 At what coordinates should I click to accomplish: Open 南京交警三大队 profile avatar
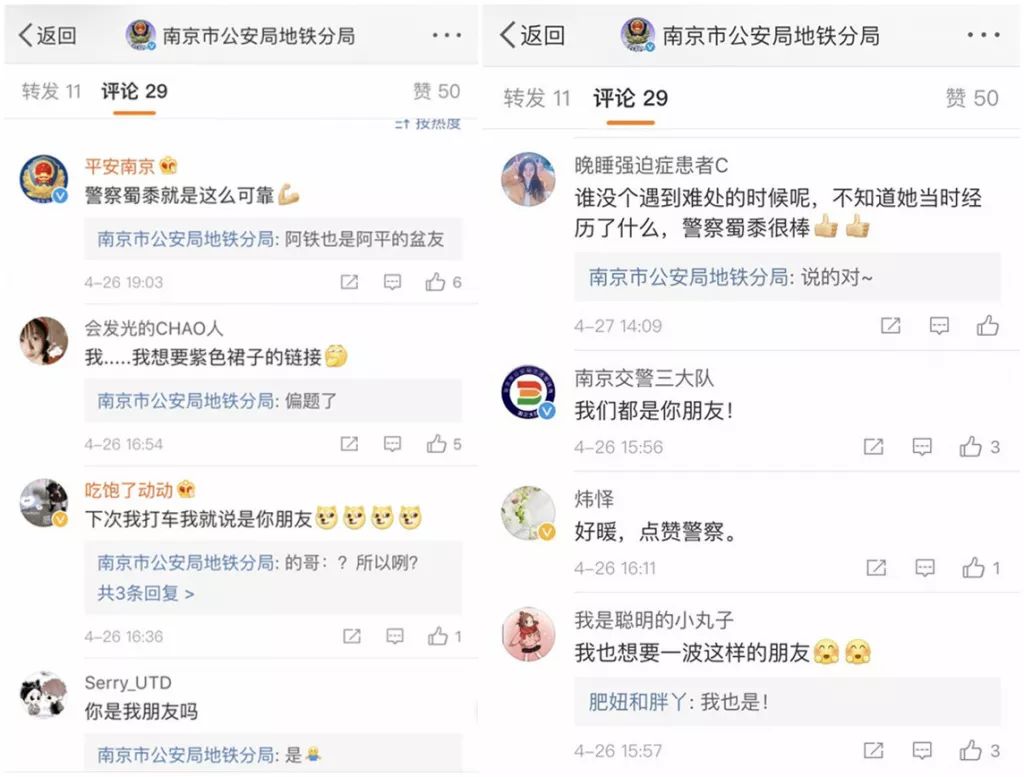pyautogui.click(x=528, y=392)
